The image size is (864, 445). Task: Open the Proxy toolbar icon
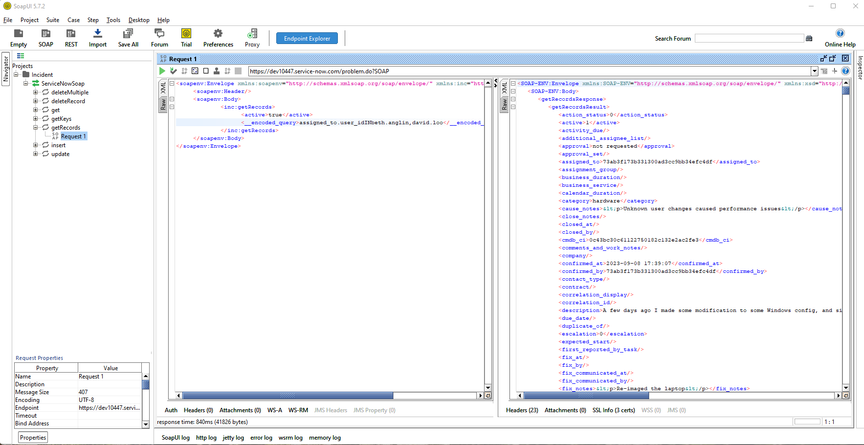click(x=252, y=37)
